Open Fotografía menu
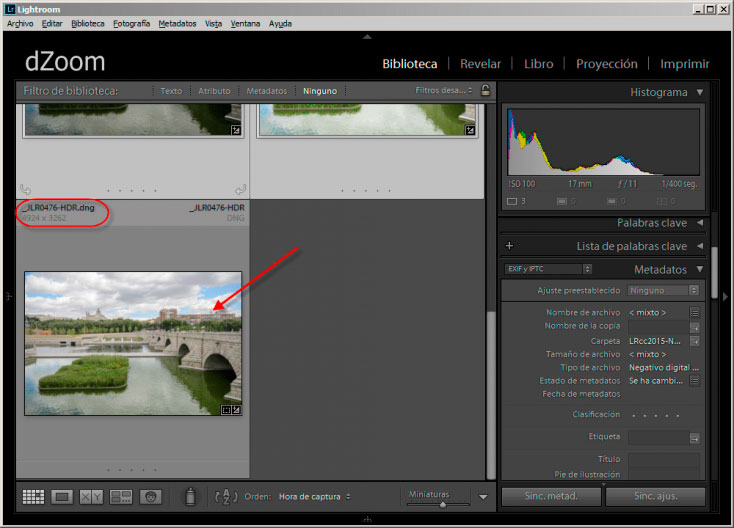This screenshot has width=734, height=528. (132, 23)
